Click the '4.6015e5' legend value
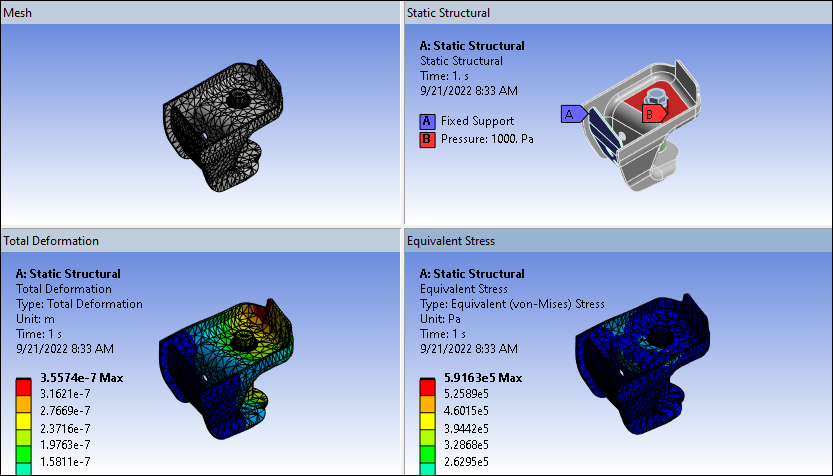The image size is (833, 476). tap(466, 411)
